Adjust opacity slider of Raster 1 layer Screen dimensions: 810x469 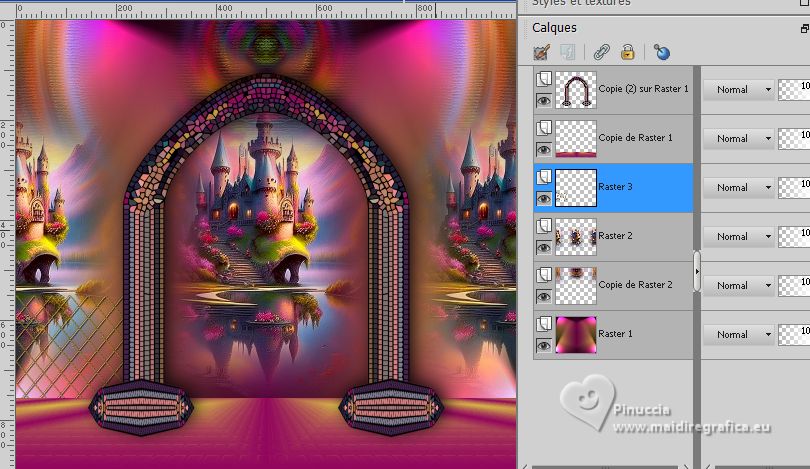click(x=795, y=335)
